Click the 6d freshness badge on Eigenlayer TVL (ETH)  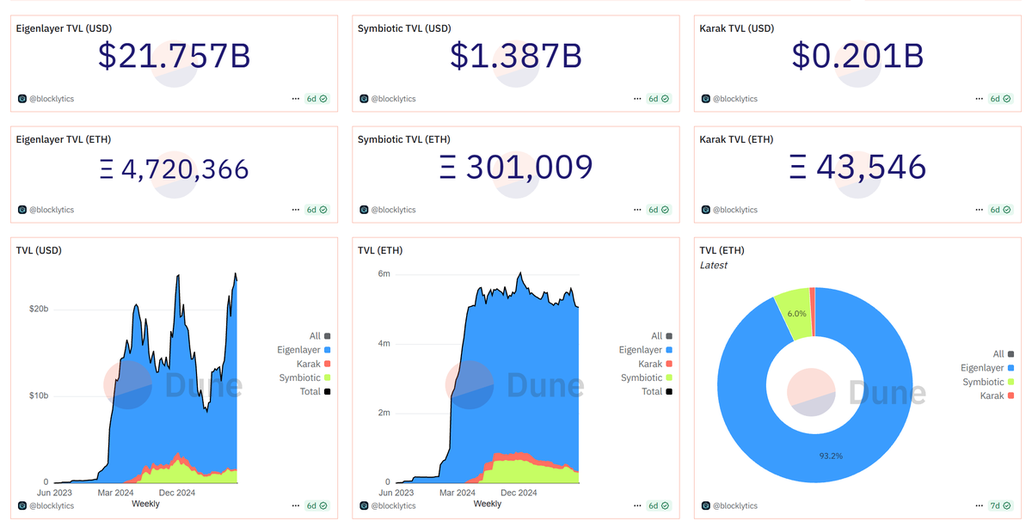click(x=317, y=210)
